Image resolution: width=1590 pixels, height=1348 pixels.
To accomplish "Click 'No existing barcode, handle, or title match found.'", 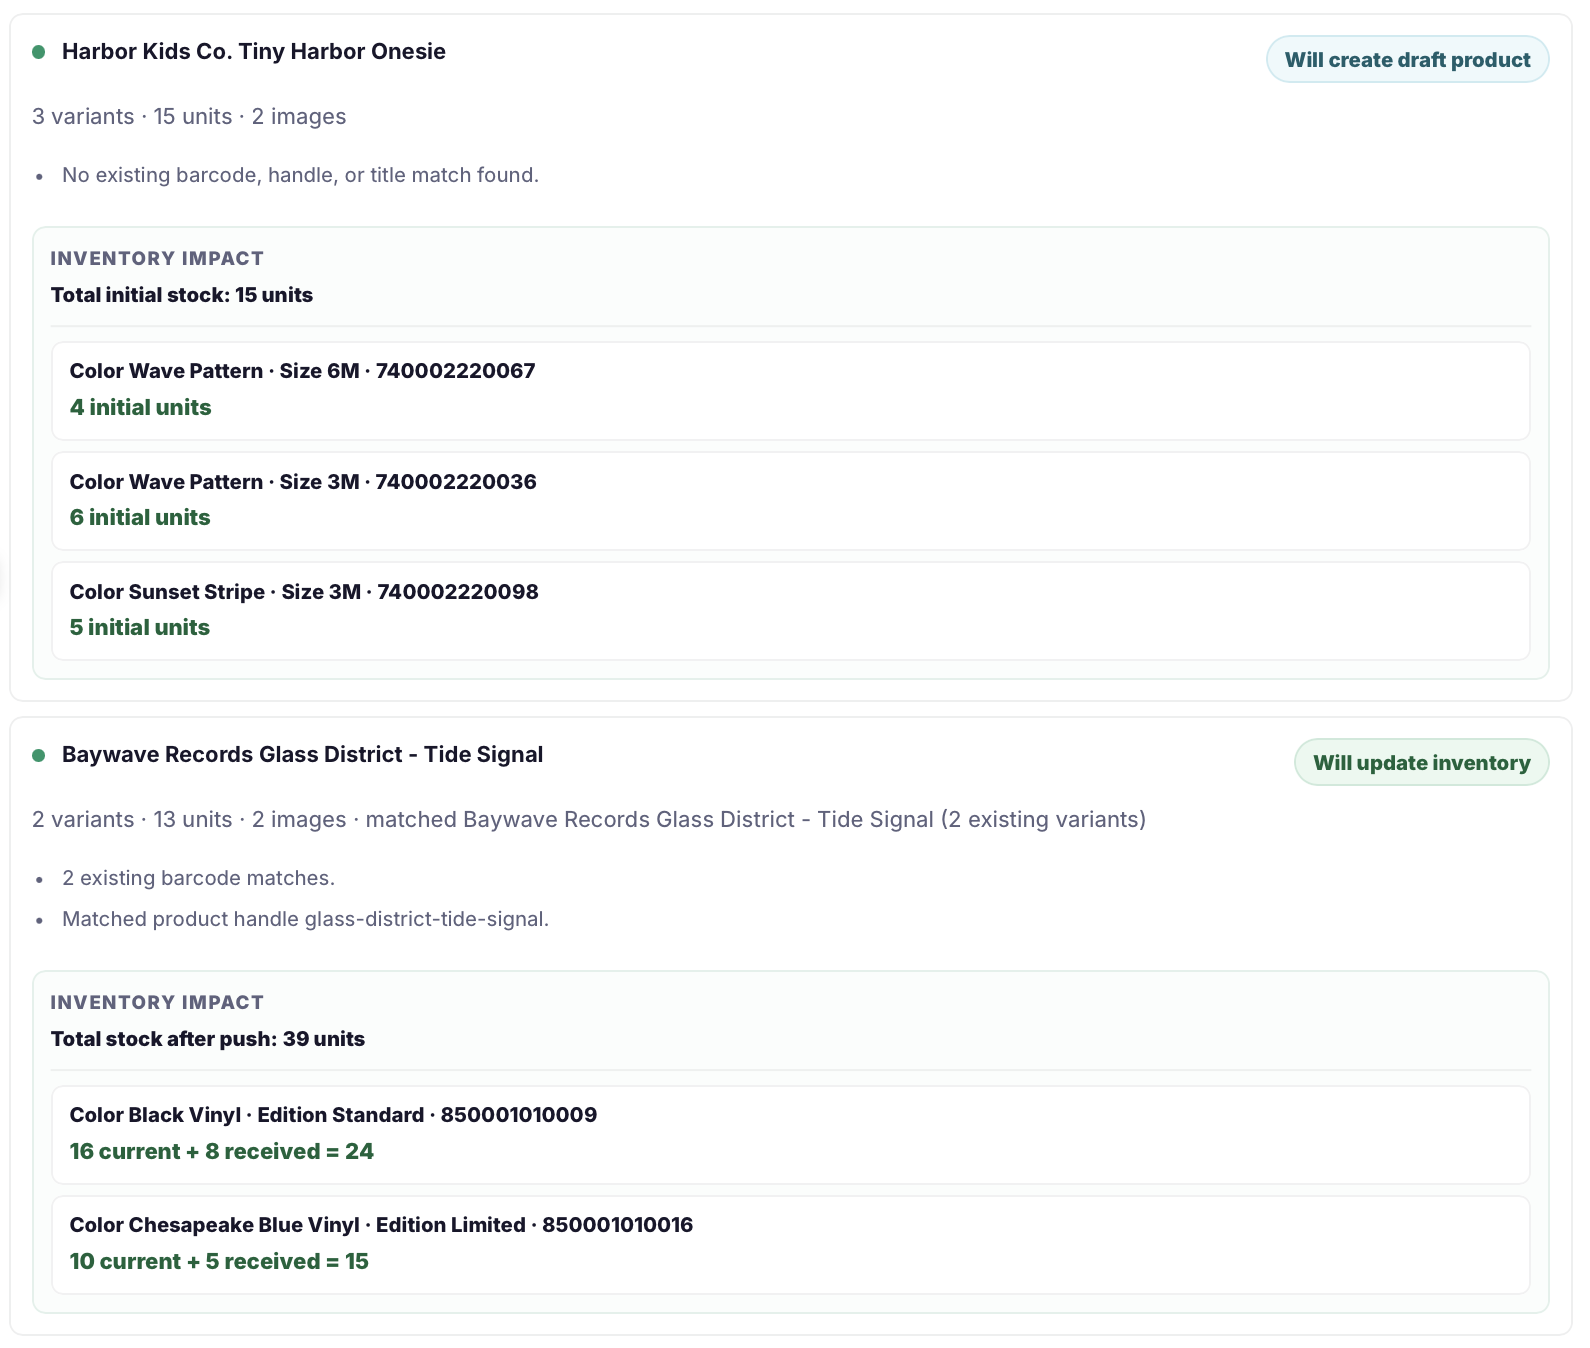I will pyautogui.click(x=300, y=175).
